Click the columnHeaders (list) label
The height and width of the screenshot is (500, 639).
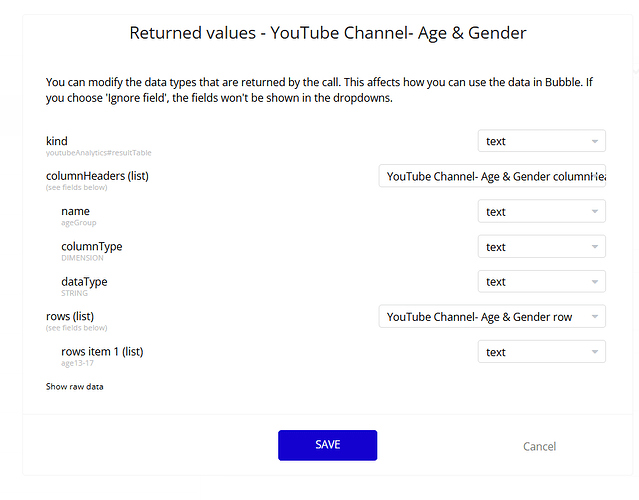click(x=97, y=176)
